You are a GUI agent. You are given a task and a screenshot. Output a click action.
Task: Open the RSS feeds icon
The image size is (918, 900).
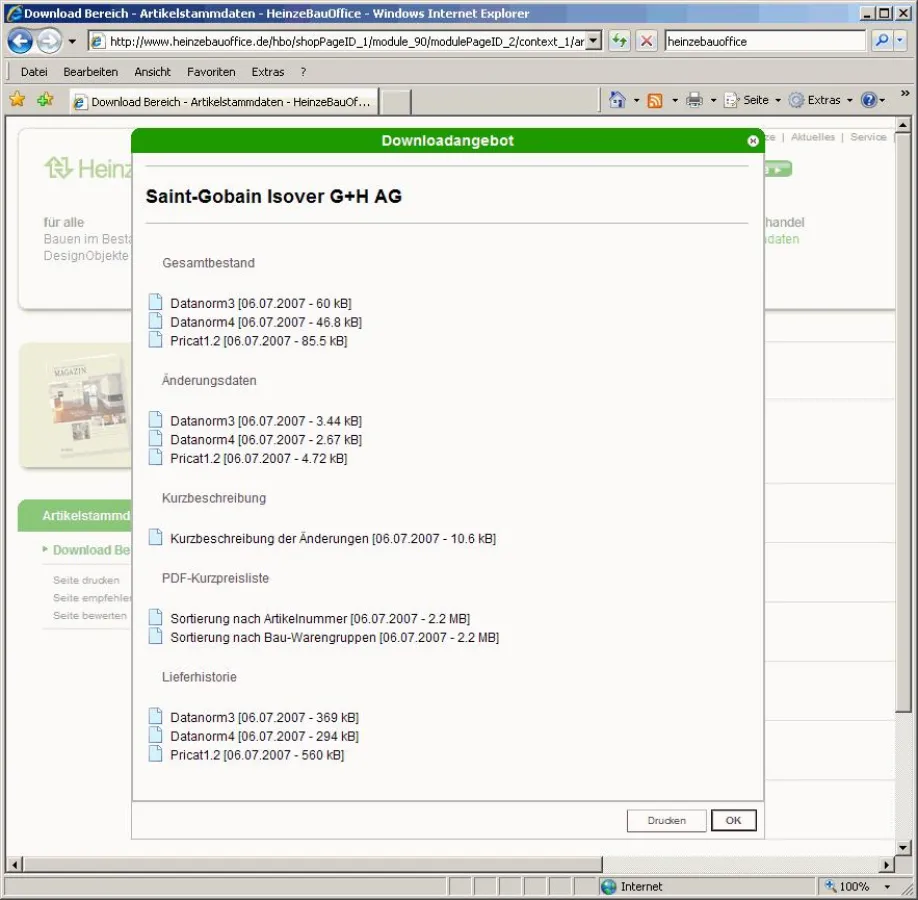657,100
